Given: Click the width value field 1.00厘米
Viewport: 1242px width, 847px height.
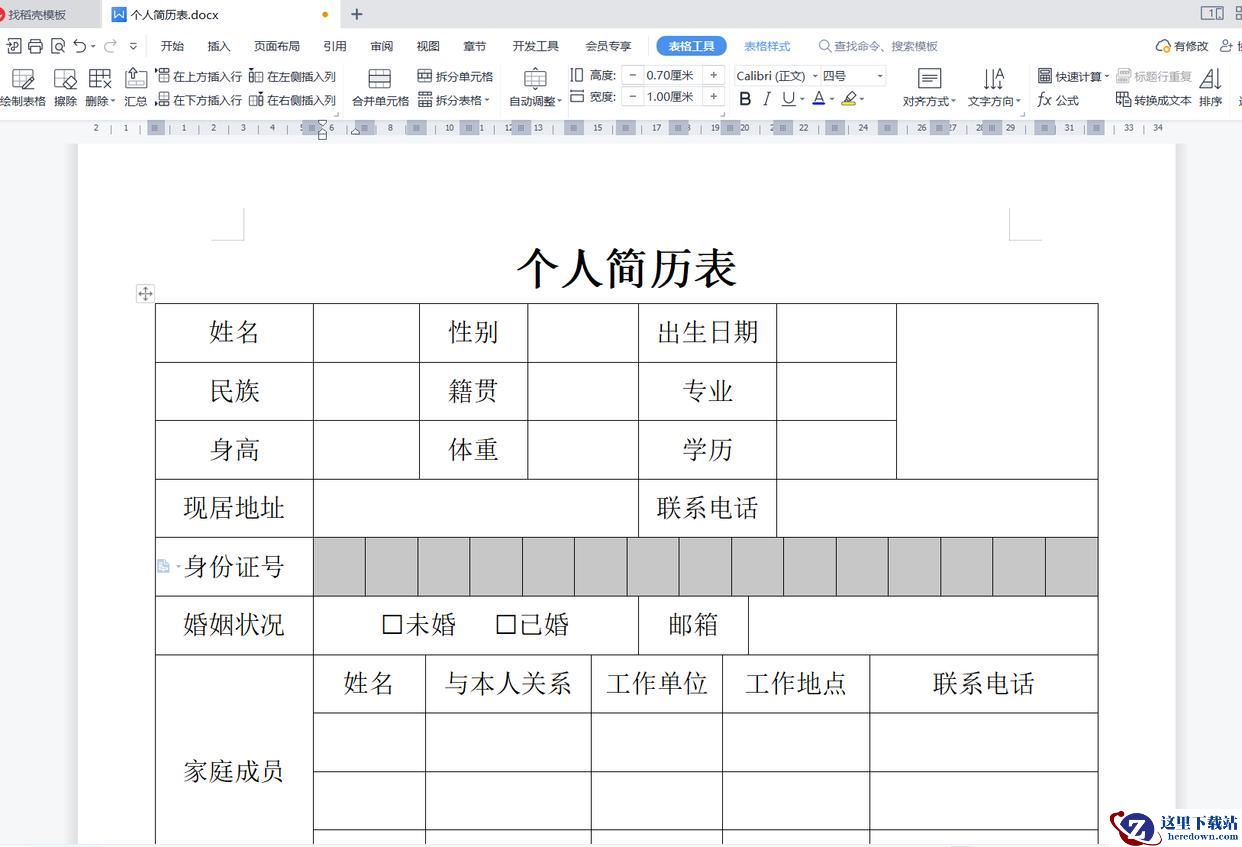Looking at the screenshot, I should [673, 97].
